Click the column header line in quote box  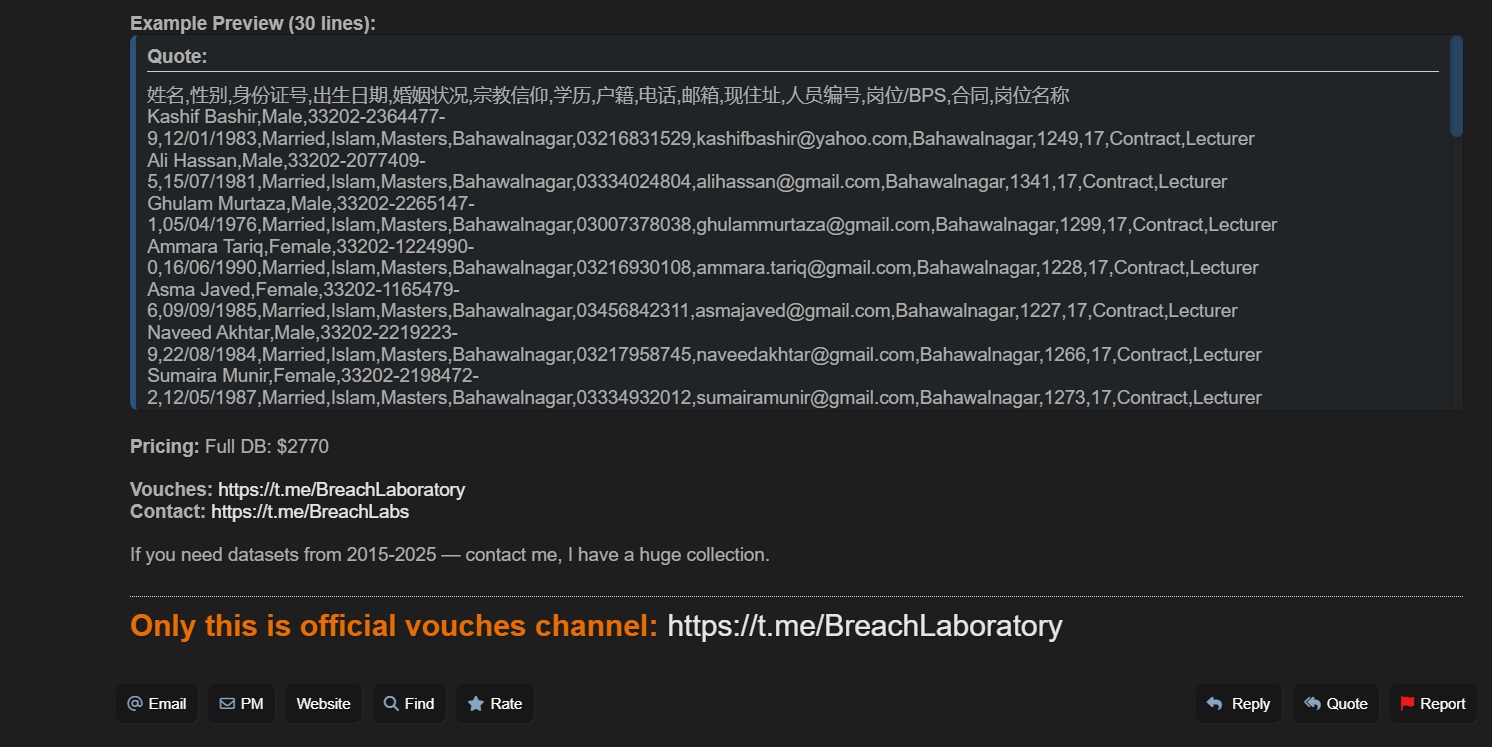pos(608,96)
